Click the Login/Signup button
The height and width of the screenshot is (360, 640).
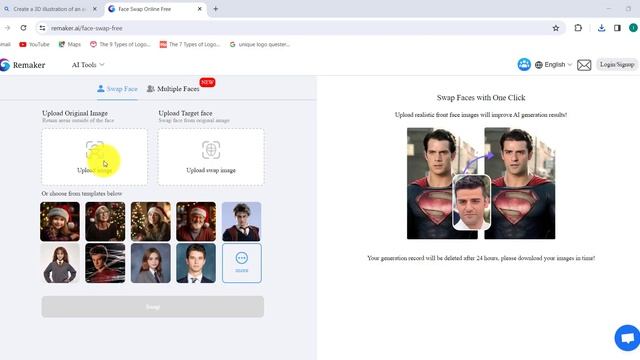pos(617,64)
